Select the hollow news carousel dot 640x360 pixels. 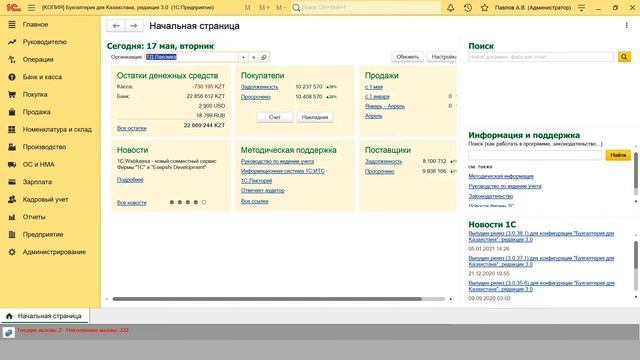(204, 202)
